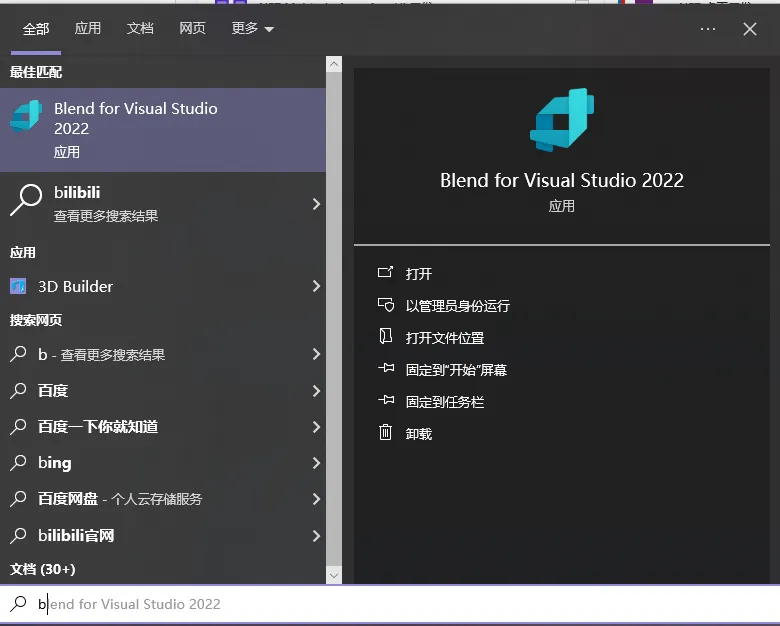Expand the bilibili search result arrow

coord(316,204)
